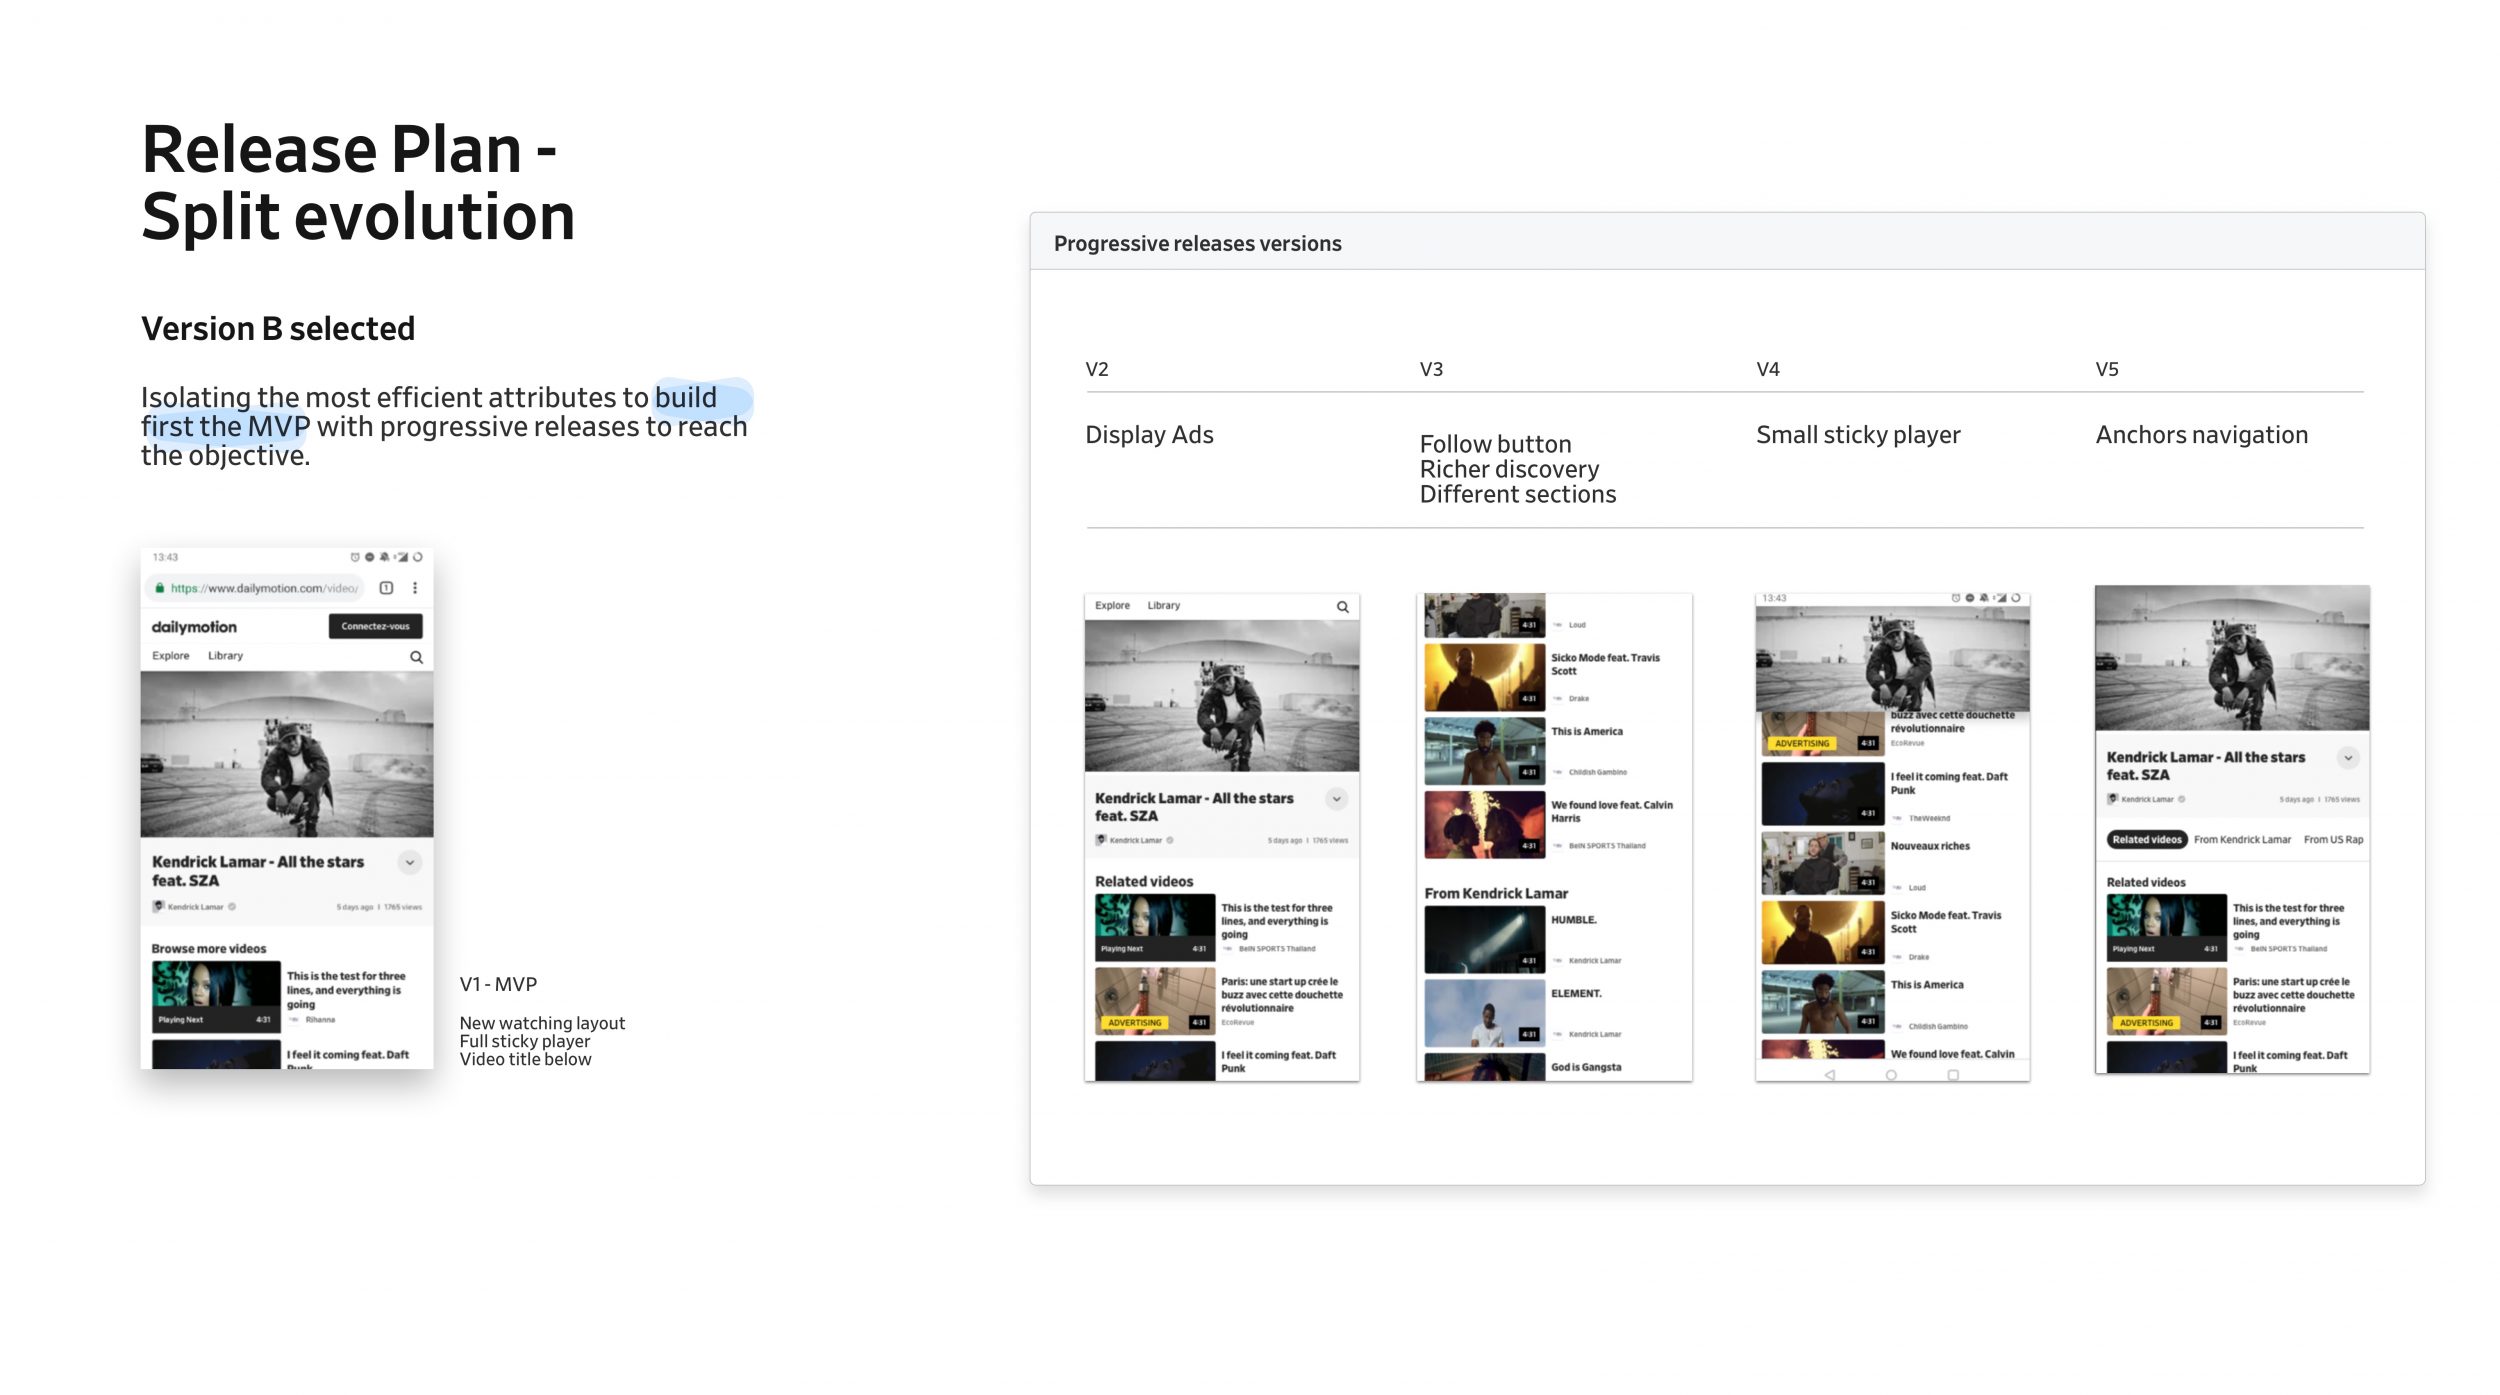Click the search icon in V1 MVP mockup
Image resolution: width=2500 pixels, height=1395 pixels.
(x=416, y=657)
